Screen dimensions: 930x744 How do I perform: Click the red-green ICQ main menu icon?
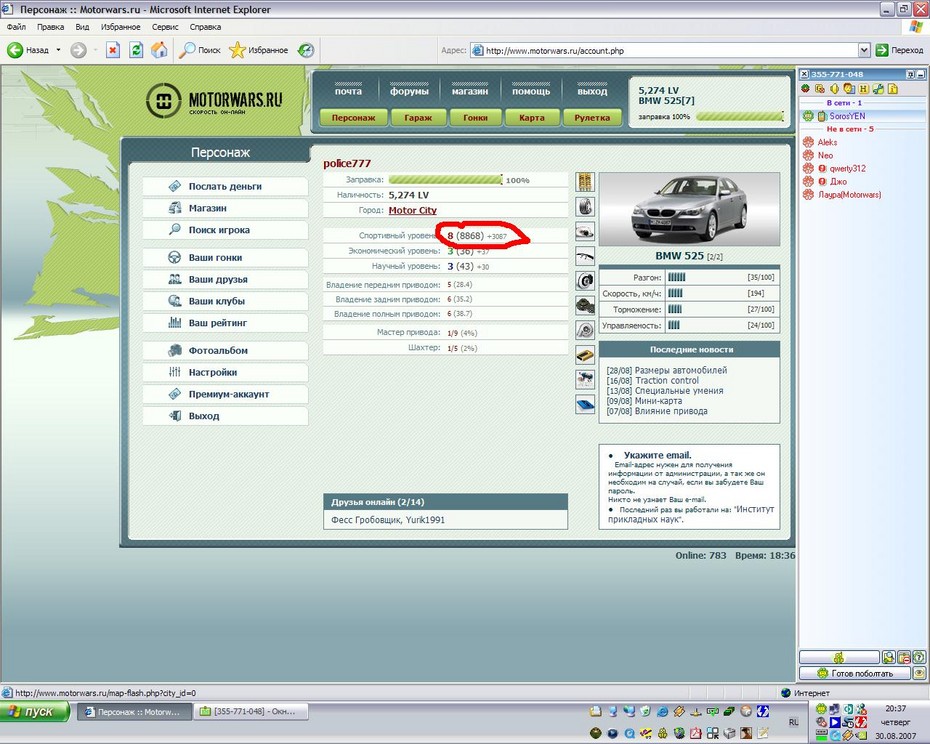[x=805, y=89]
